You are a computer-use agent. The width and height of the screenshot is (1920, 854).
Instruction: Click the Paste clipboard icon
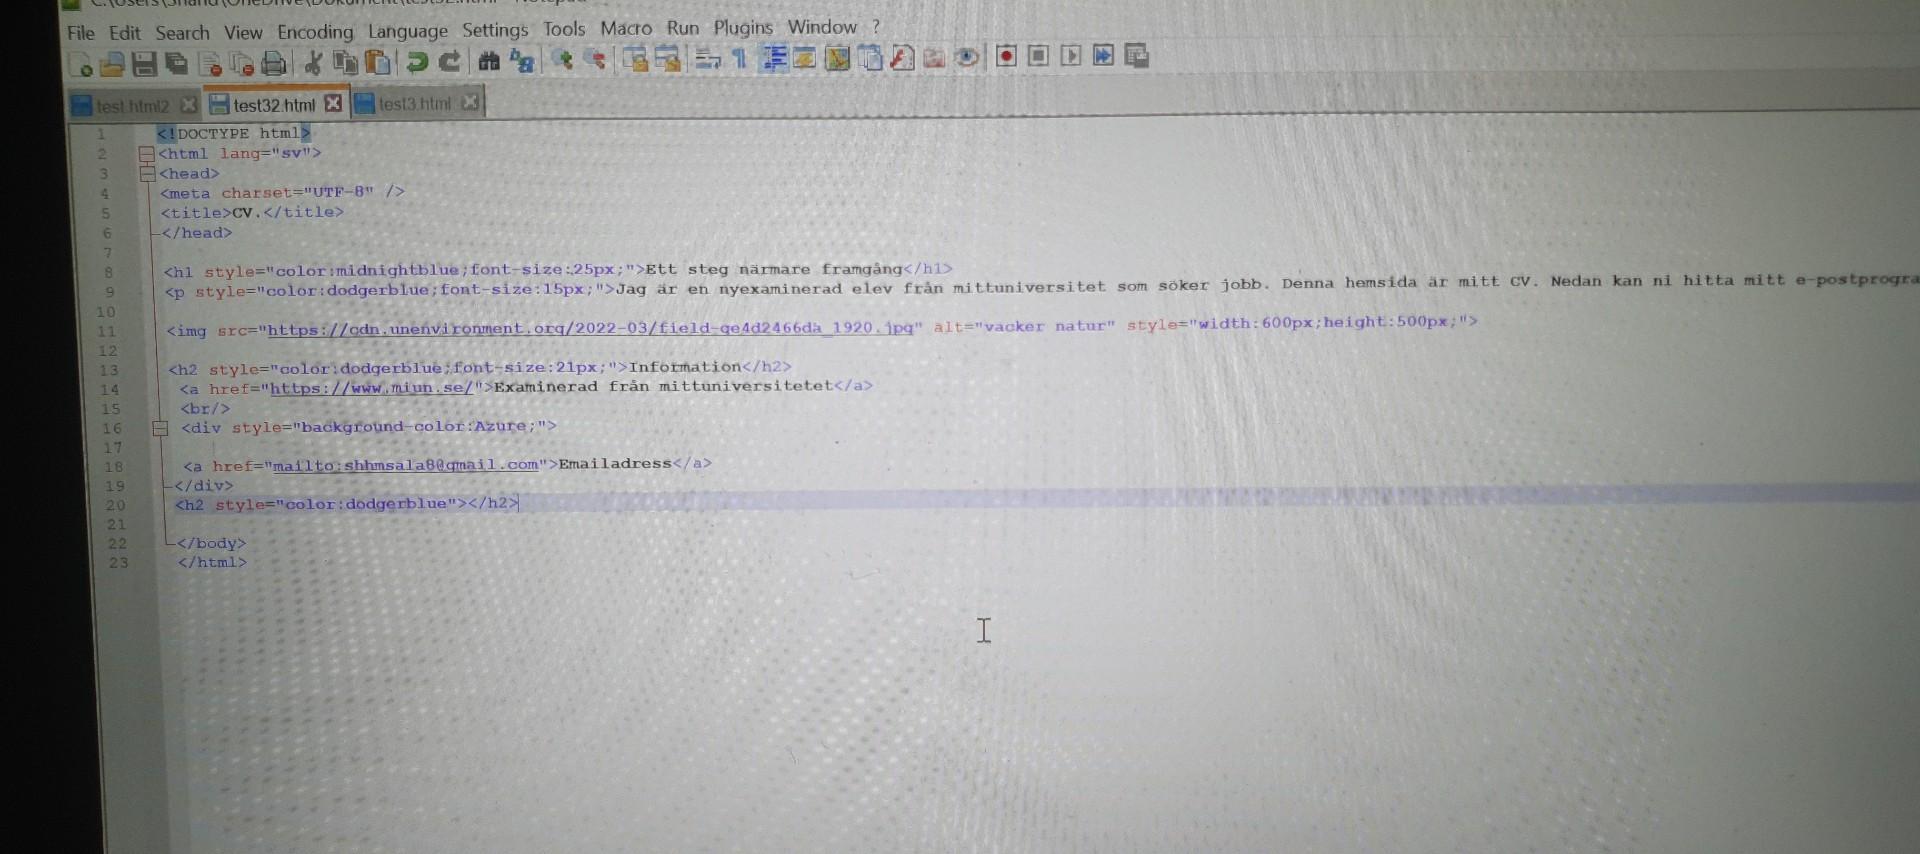[x=377, y=62]
